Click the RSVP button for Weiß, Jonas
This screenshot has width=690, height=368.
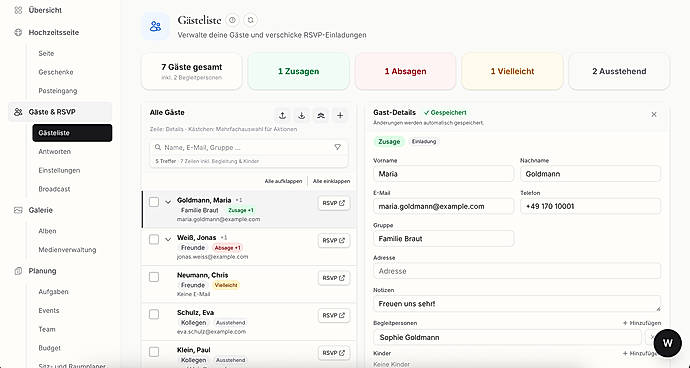click(x=334, y=241)
